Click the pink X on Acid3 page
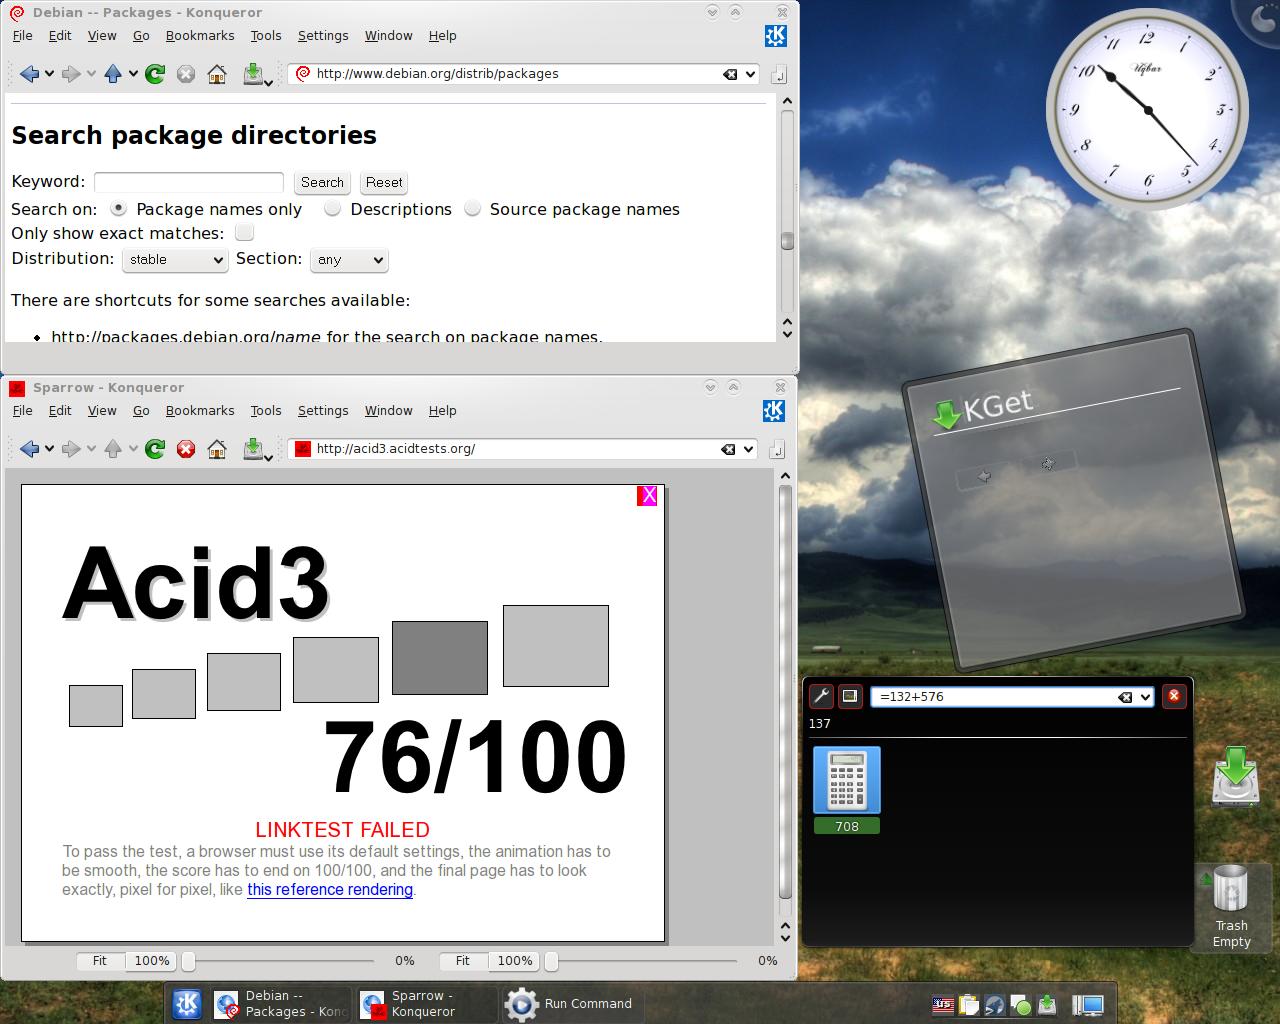The height and width of the screenshot is (1024, 1280). click(x=647, y=495)
